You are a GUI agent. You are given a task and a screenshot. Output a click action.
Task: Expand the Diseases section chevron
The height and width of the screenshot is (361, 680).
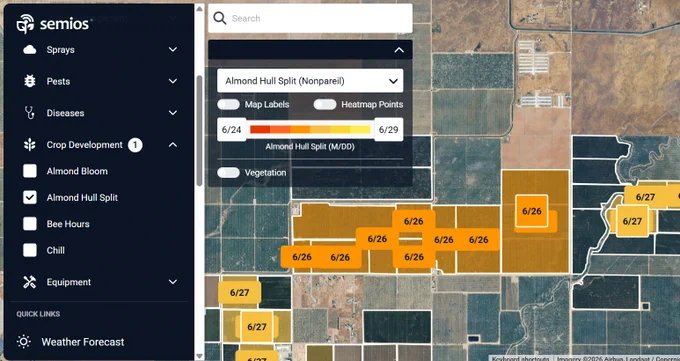173,113
